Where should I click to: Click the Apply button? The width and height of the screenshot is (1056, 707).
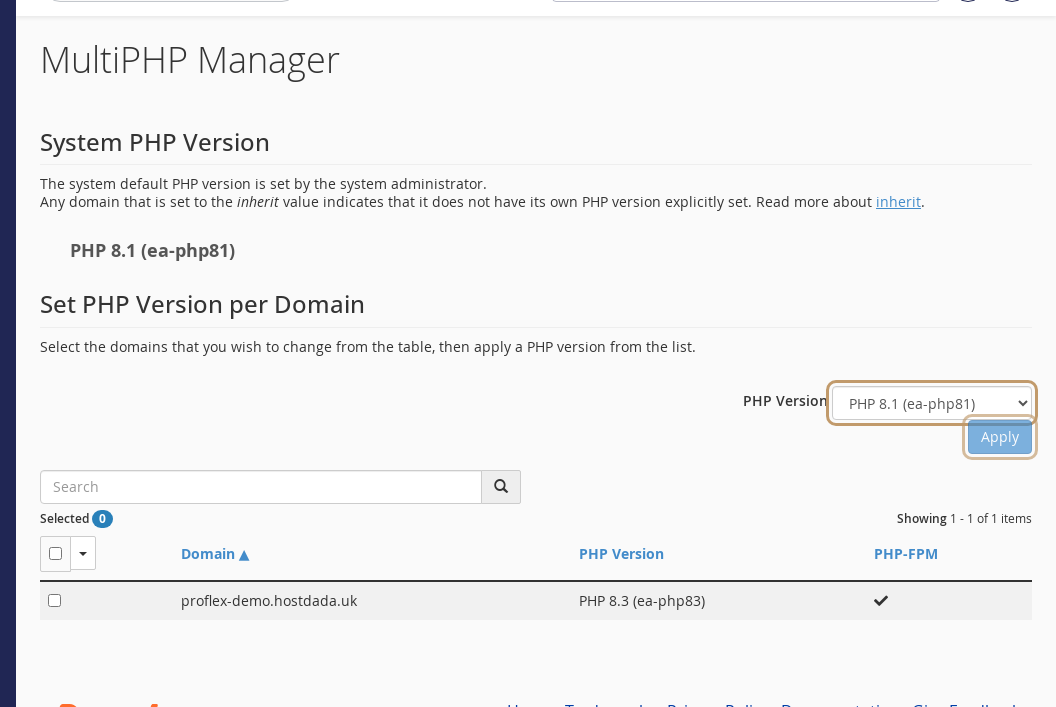pyautogui.click(x=999, y=438)
